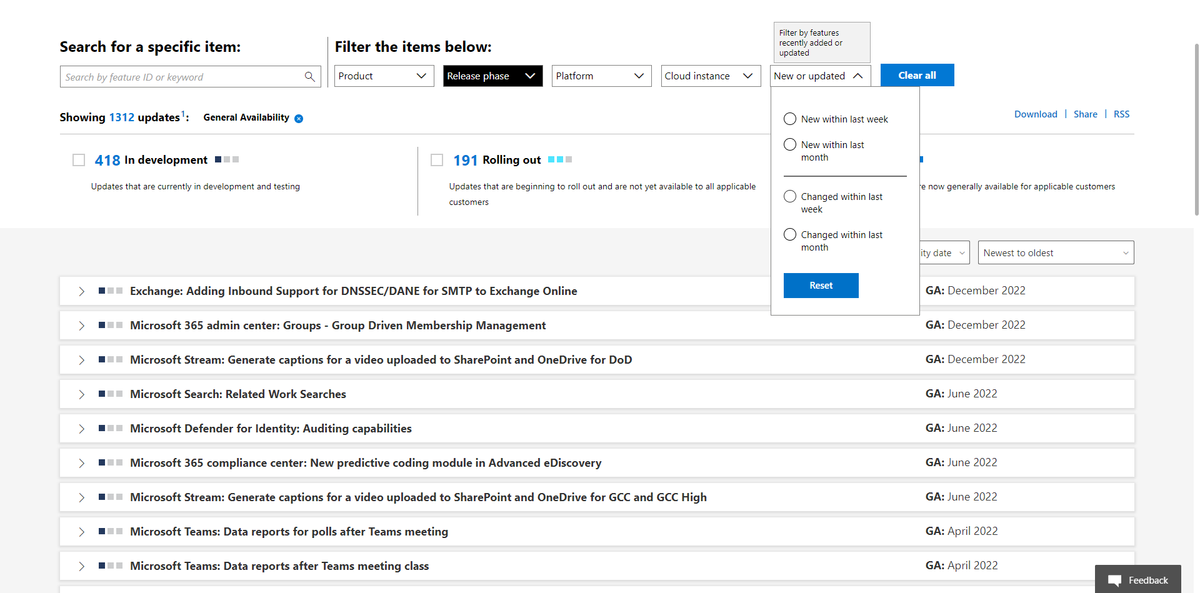Expand the Microsoft Search Related Work Searches item
The width and height of the screenshot is (1200, 593).
click(x=82, y=395)
